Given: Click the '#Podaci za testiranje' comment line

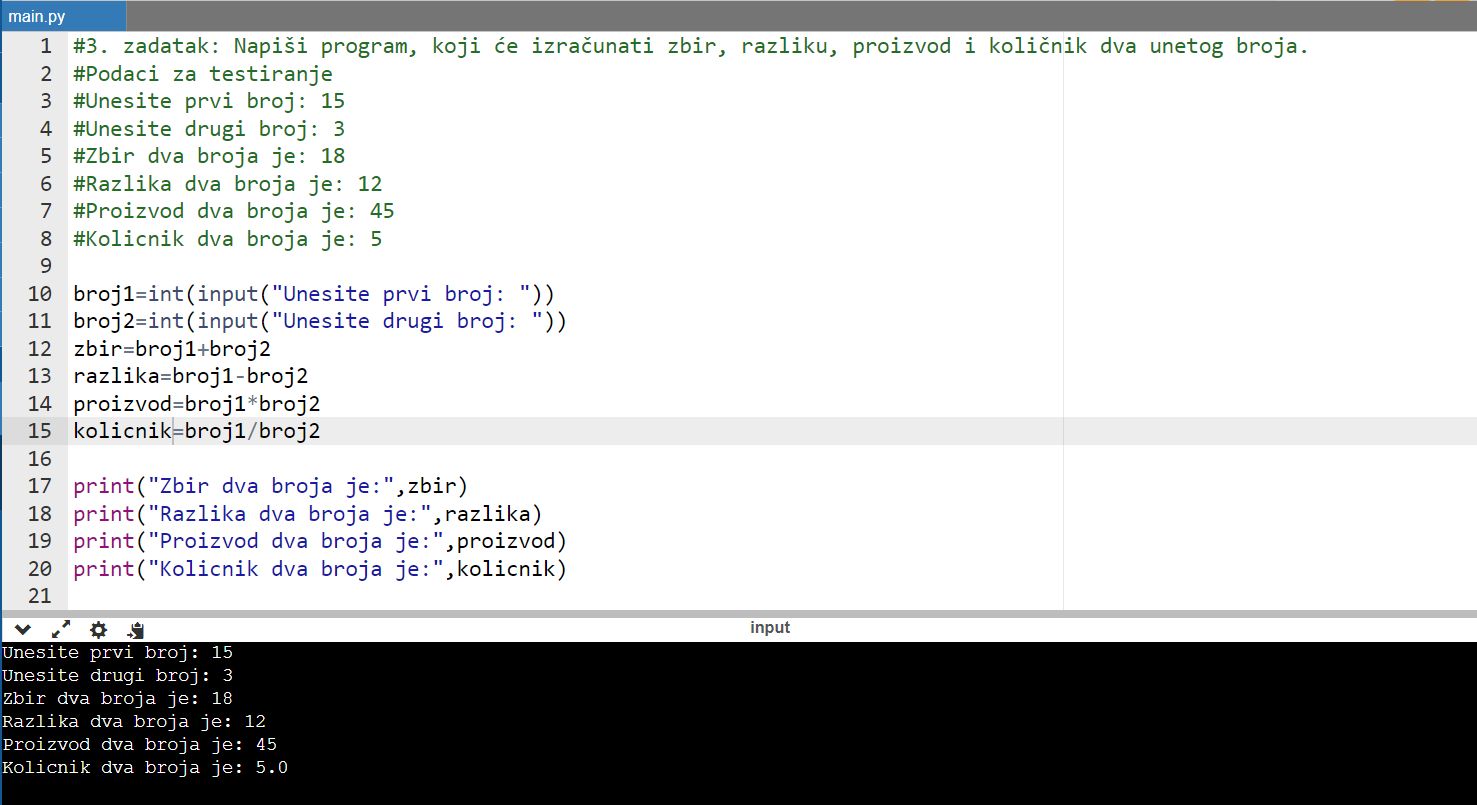Looking at the screenshot, I should coord(203,74).
